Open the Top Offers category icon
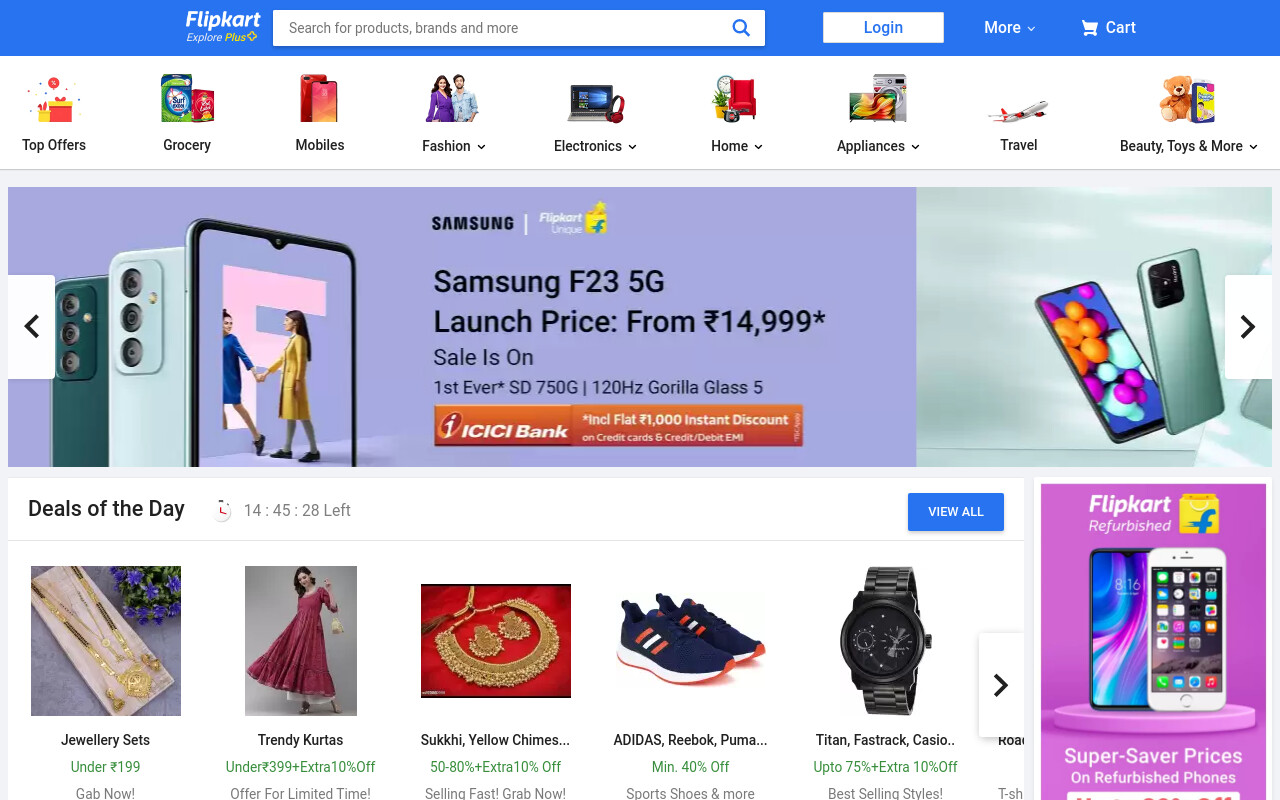 coord(54,99)
